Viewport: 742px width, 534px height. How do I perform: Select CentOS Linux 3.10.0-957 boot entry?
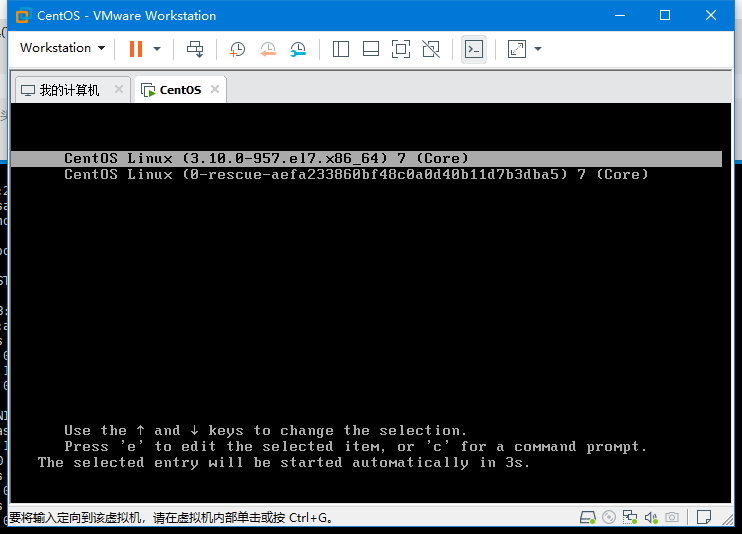coord(366,159)
